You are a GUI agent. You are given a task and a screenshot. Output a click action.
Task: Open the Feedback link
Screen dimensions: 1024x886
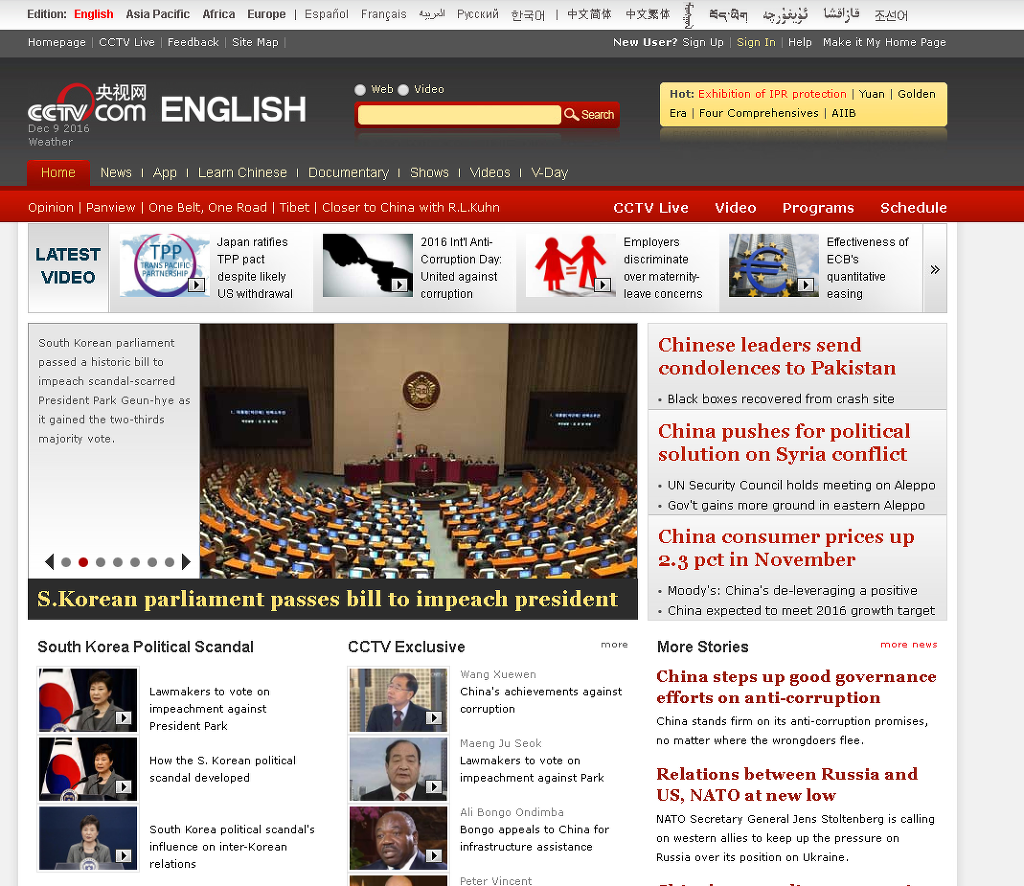tap(193, 42)
